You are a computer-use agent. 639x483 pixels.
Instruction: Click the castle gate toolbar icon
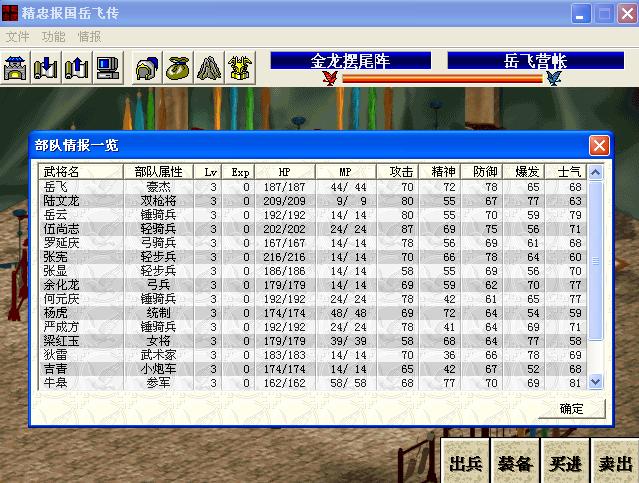click(16, 69)
